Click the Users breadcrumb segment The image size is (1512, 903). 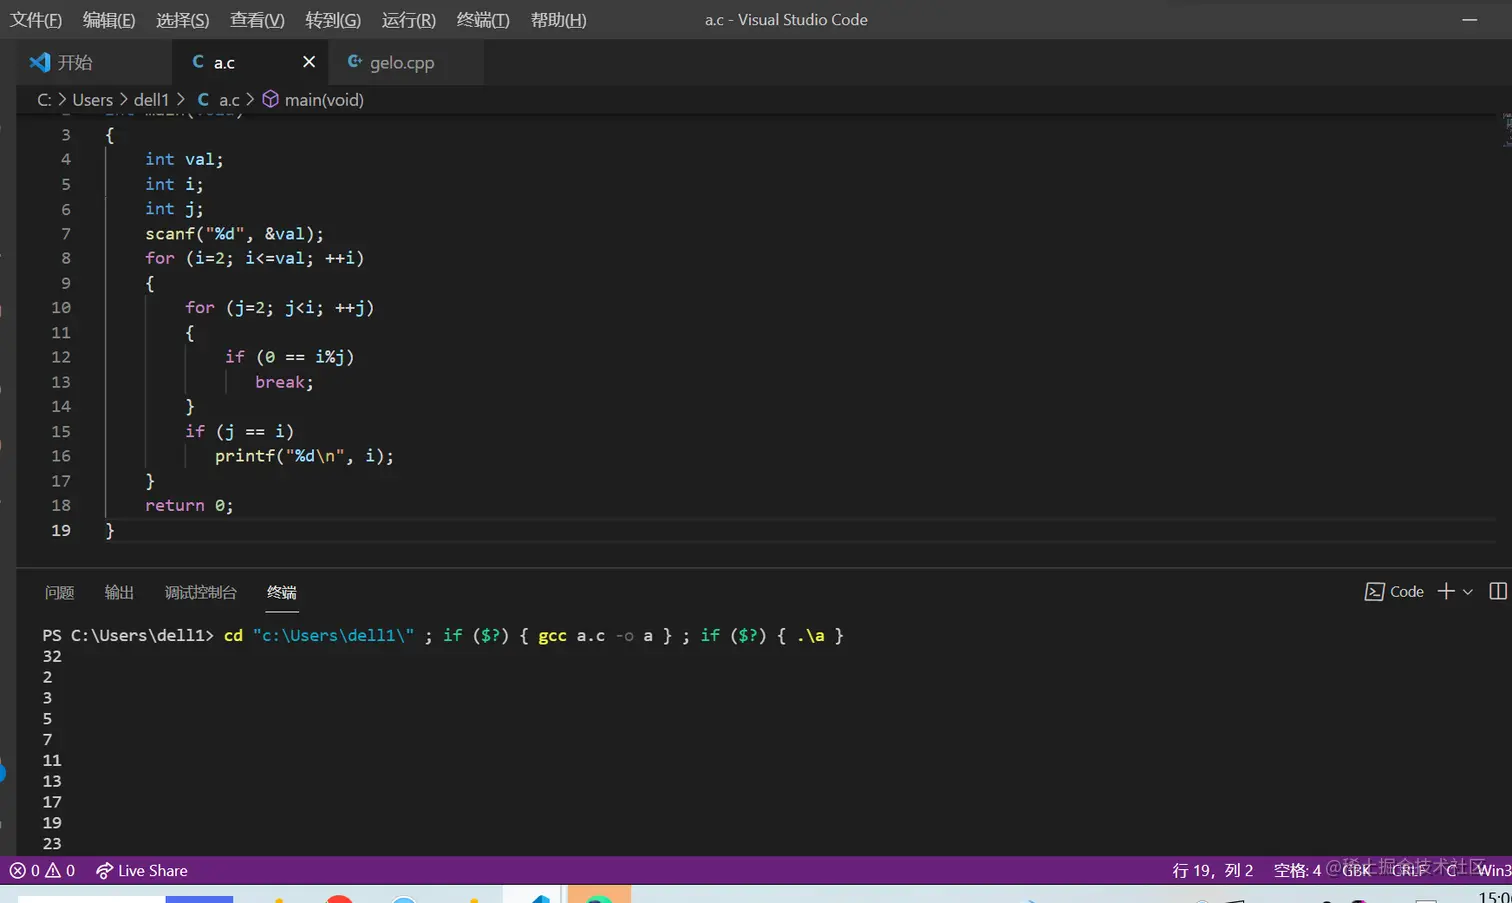tap(93, 100)
